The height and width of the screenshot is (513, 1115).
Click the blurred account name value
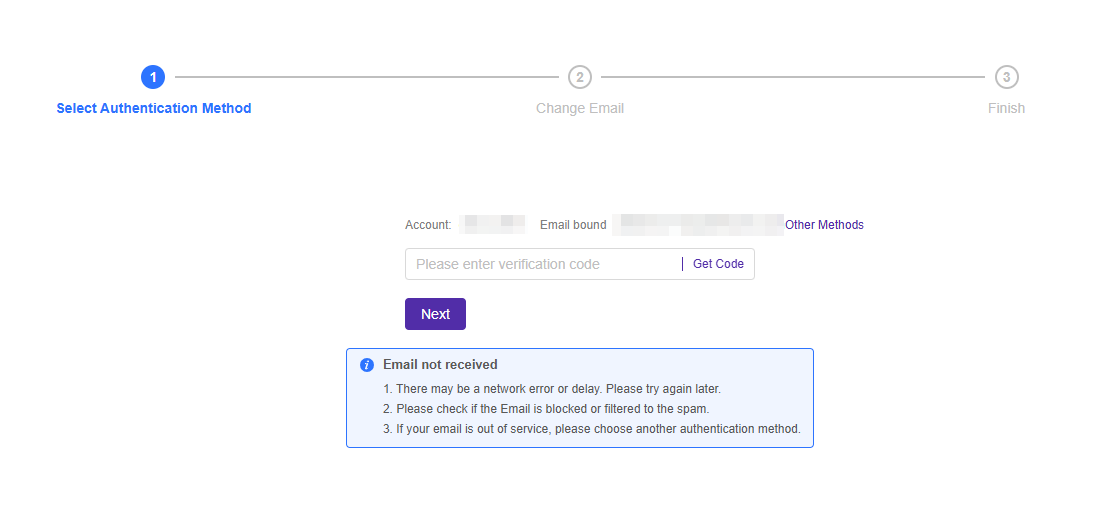click(492, 224)
